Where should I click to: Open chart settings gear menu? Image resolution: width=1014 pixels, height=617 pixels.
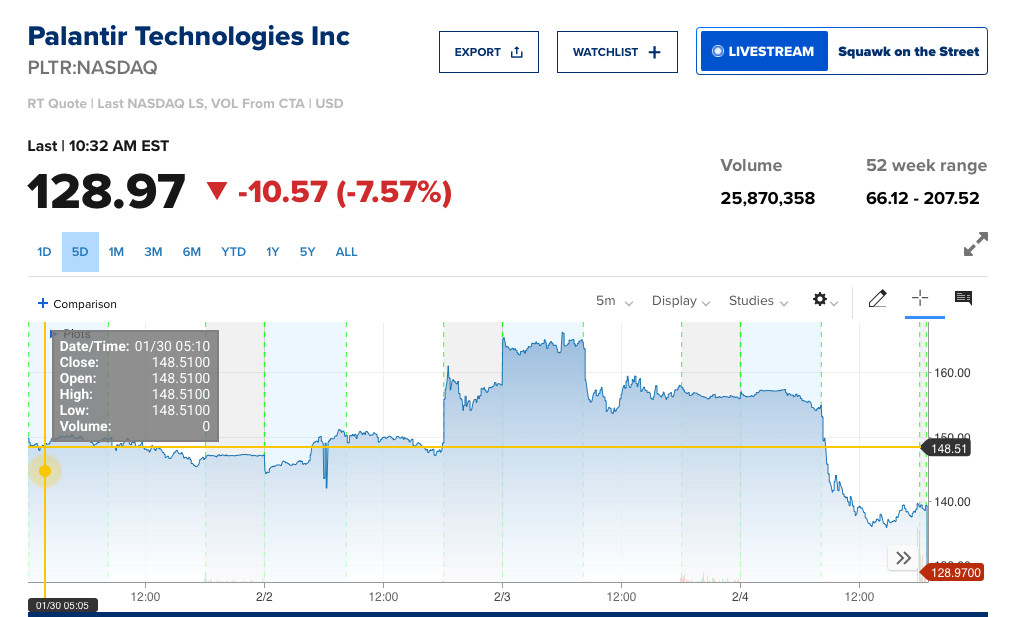(824, 300)
